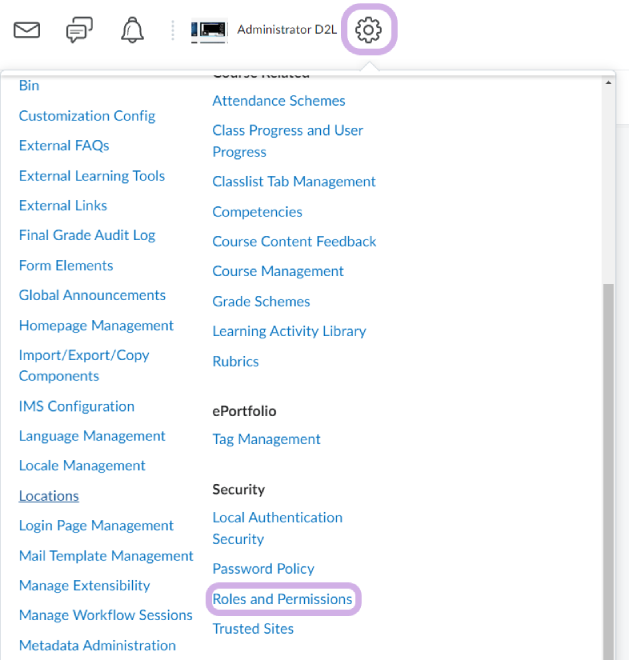Screen dimensions: 629x660
Task: Open Locations link
Action: tap(49, 496)
